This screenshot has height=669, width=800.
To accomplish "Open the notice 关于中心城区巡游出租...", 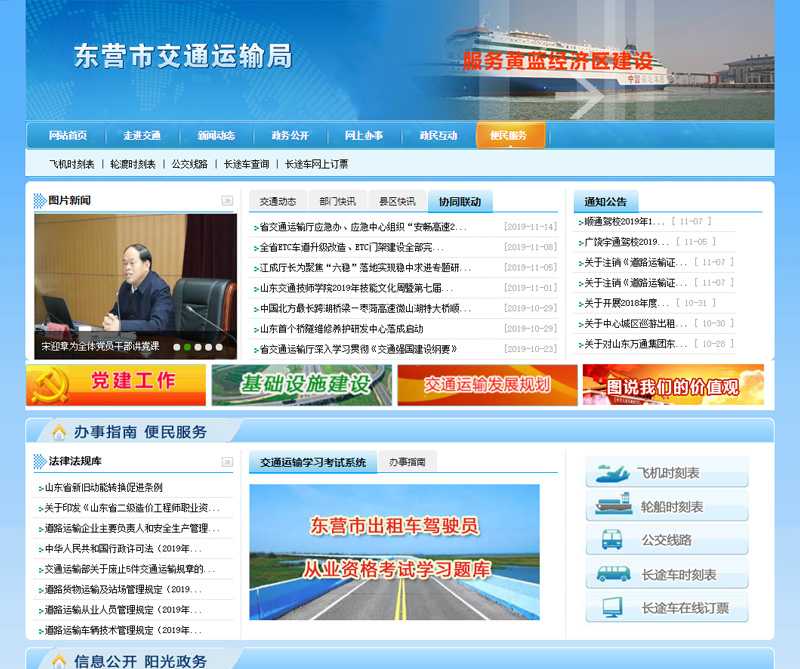I will click(x=636, y=324).
